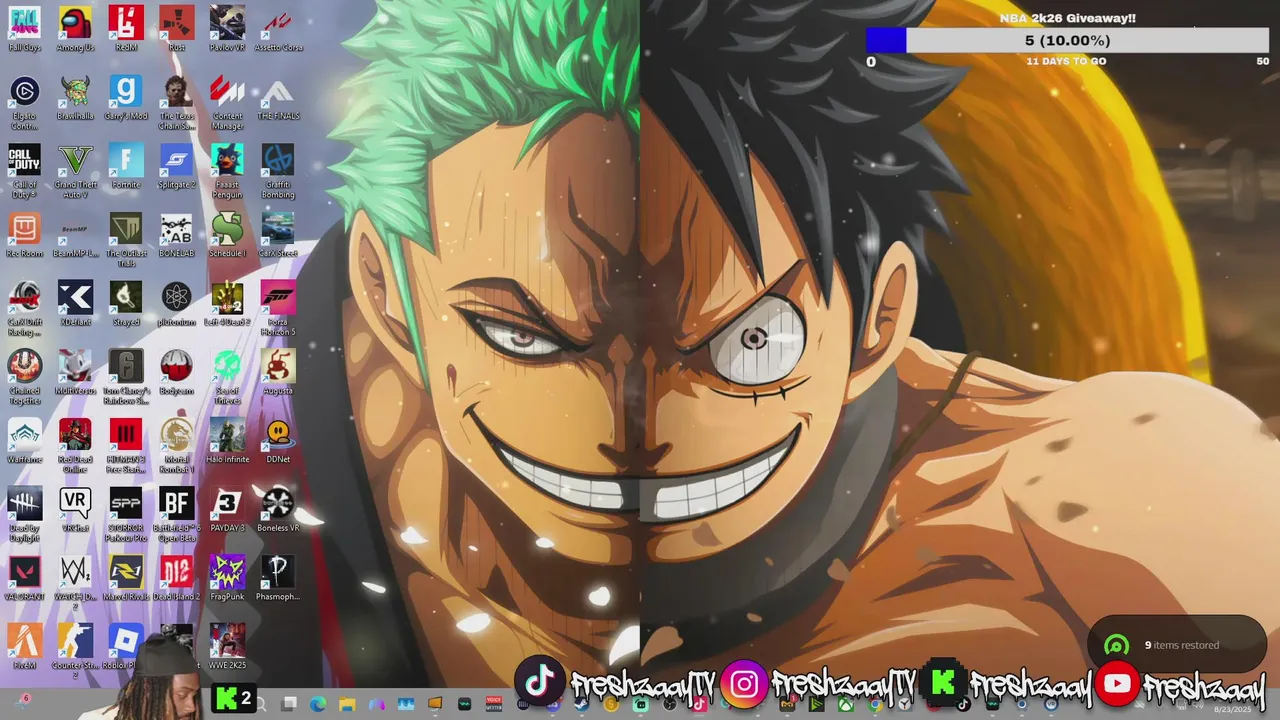The width and height of the screenshot is (1280, 720).
Task: Select the Sea of Thieves icon
Action: point(227,377)
